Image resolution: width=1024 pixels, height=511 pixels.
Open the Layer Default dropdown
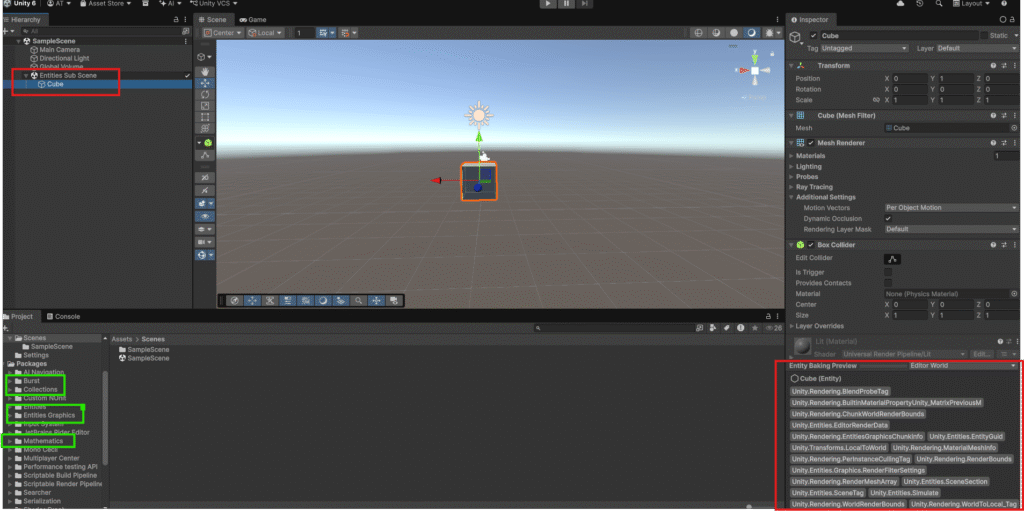(977, 48)
